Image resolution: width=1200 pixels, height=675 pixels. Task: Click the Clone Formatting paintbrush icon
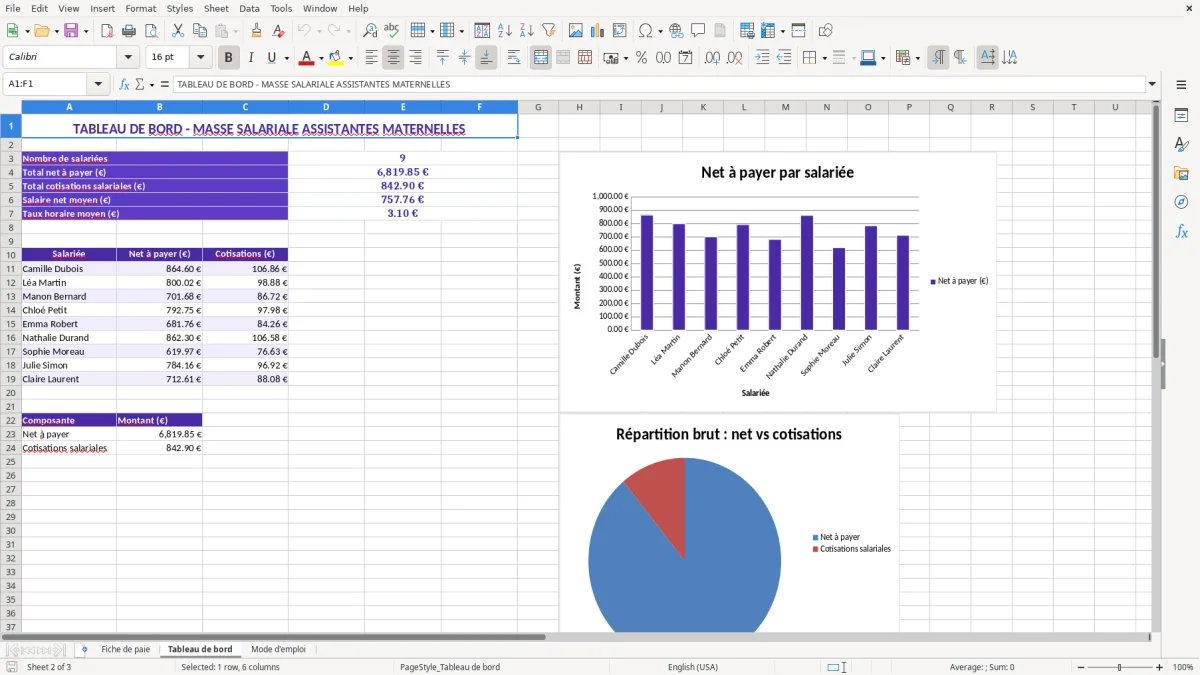pyautogui.click(x=256, y=31)
